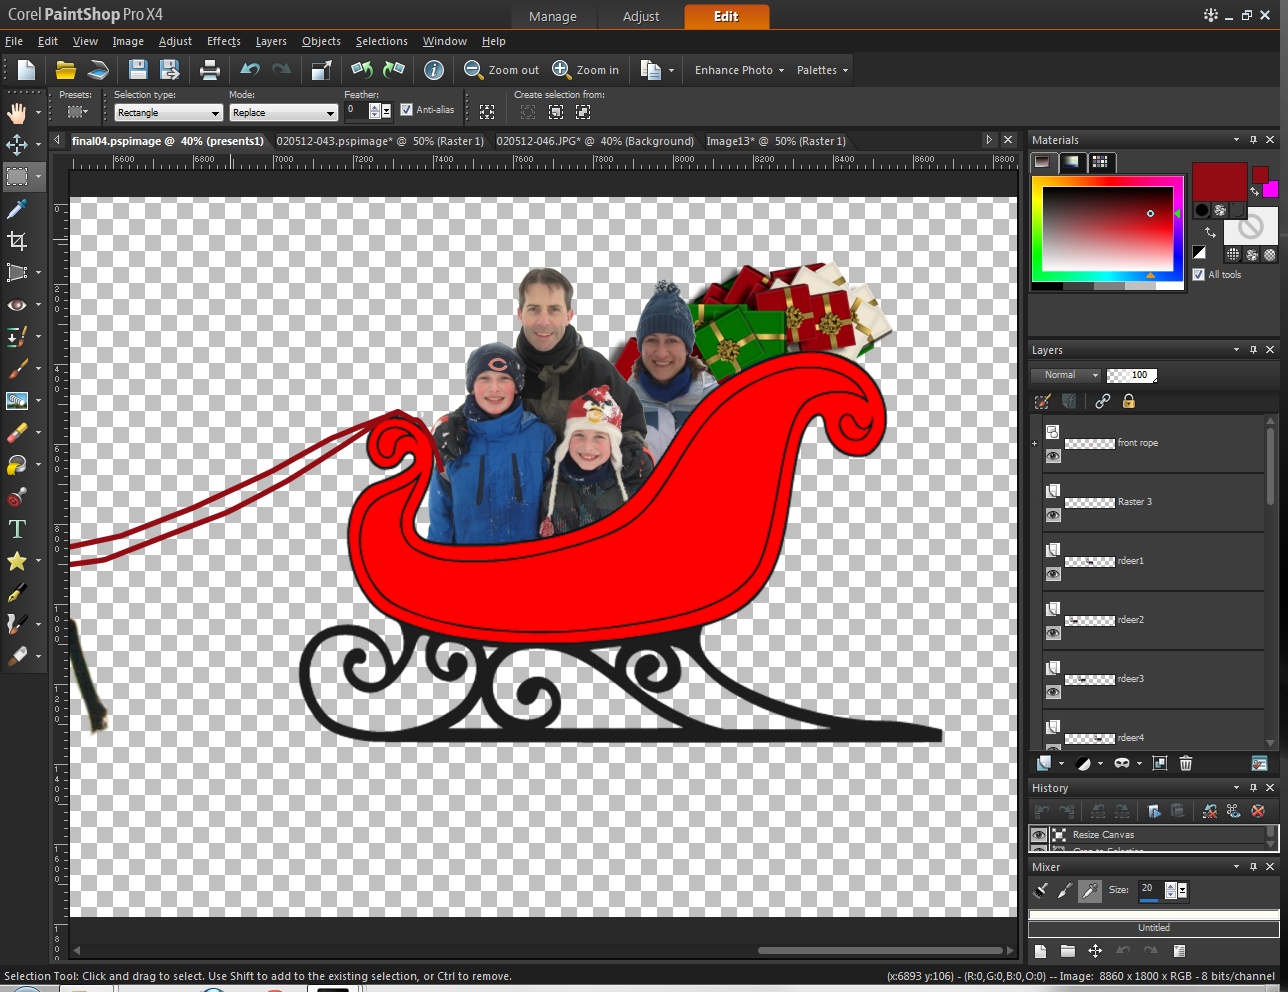Viewport: 1288px width, 992px height.
Task: Create a new image file
Action: [27, 70]
